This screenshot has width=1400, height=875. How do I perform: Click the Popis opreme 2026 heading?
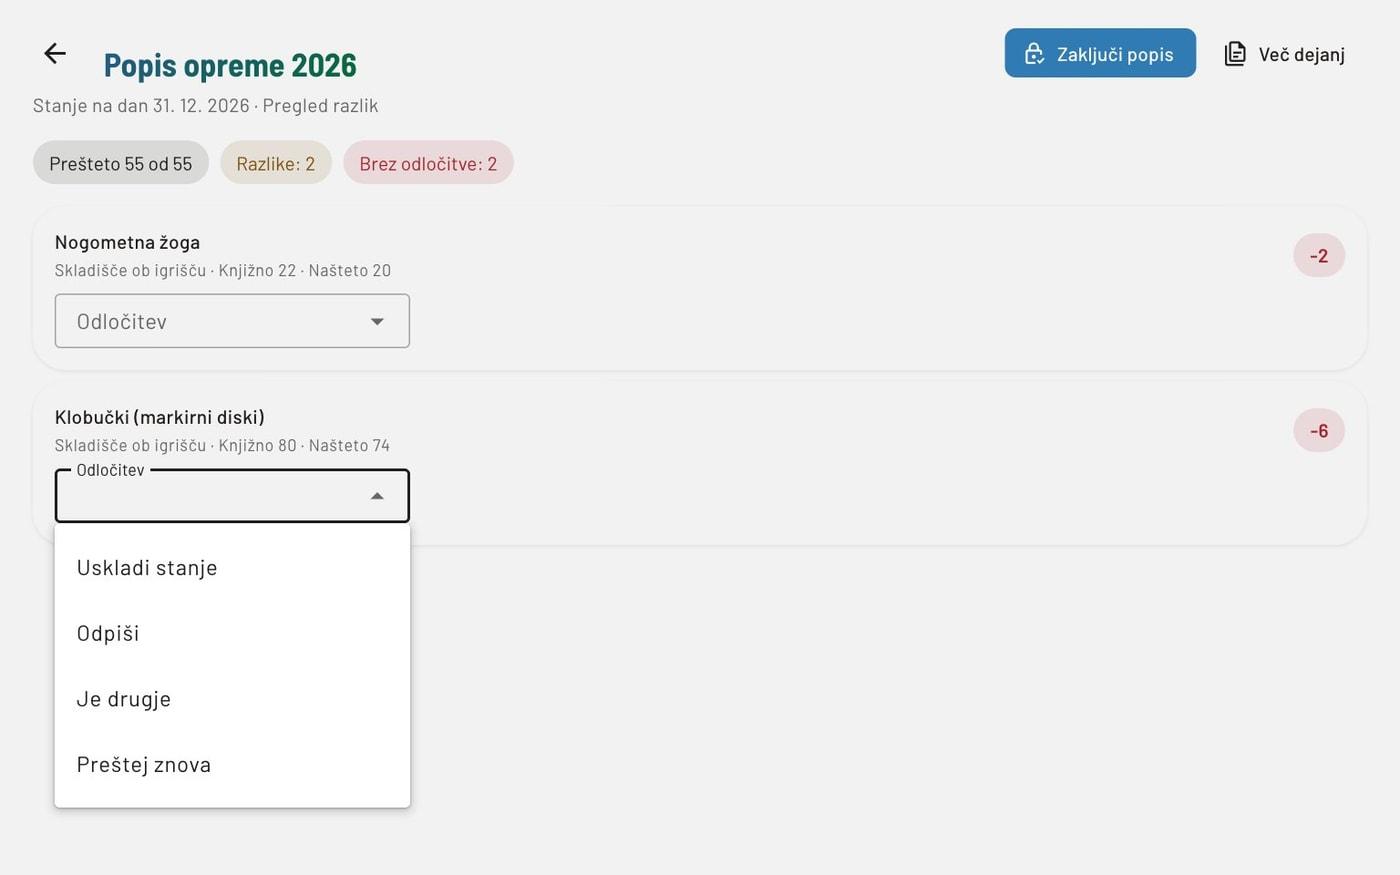coord(230,66)
